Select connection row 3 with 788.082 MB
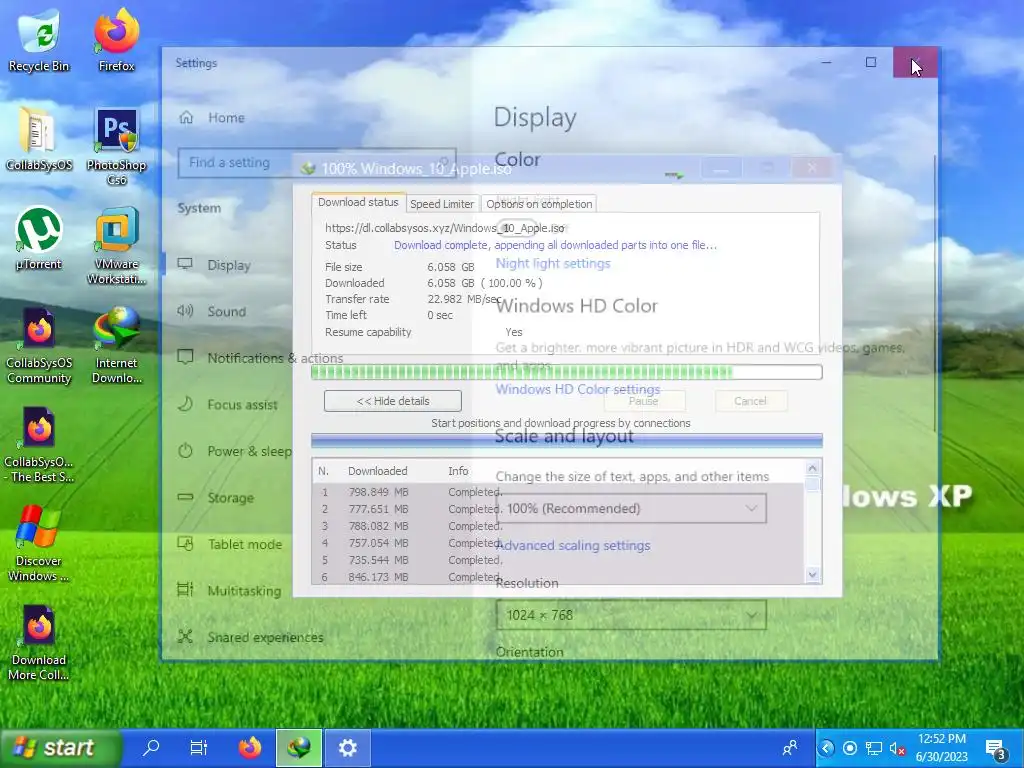Screen dimensions: 1024x768 click(558, 526)
